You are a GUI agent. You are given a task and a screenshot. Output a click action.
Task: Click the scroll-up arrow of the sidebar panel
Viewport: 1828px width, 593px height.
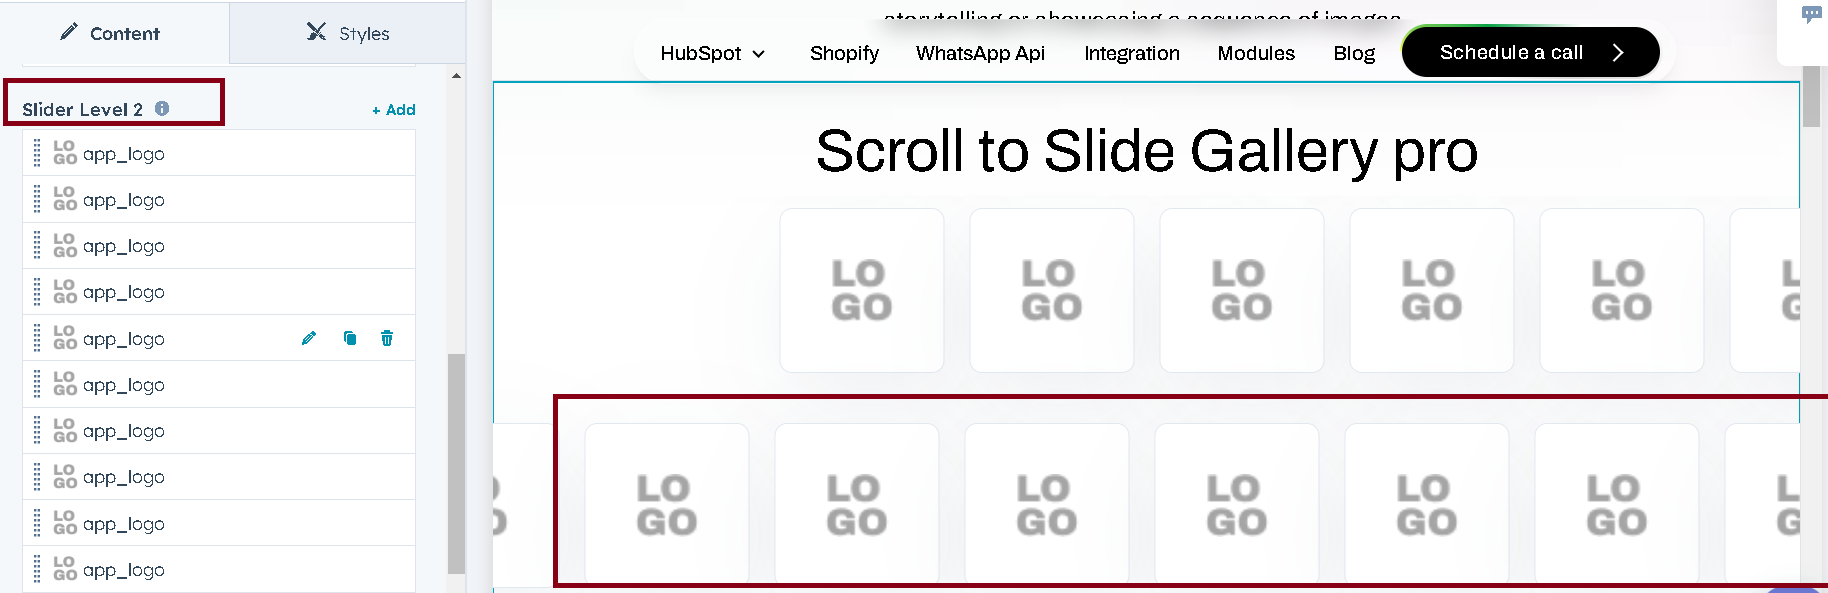tap(456, 76)
